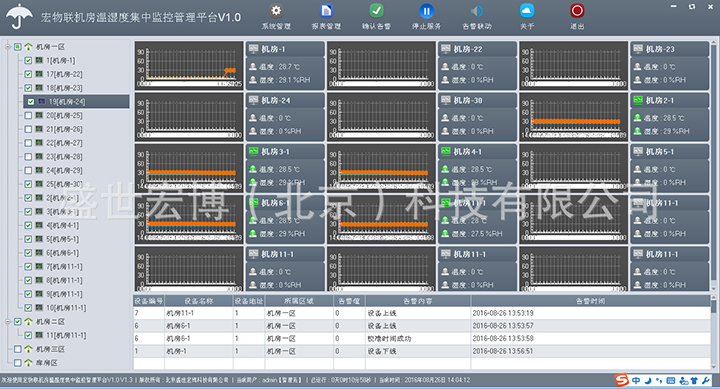
Task: Click the Sogou input method S icon
Action: (x=622, y=380)
